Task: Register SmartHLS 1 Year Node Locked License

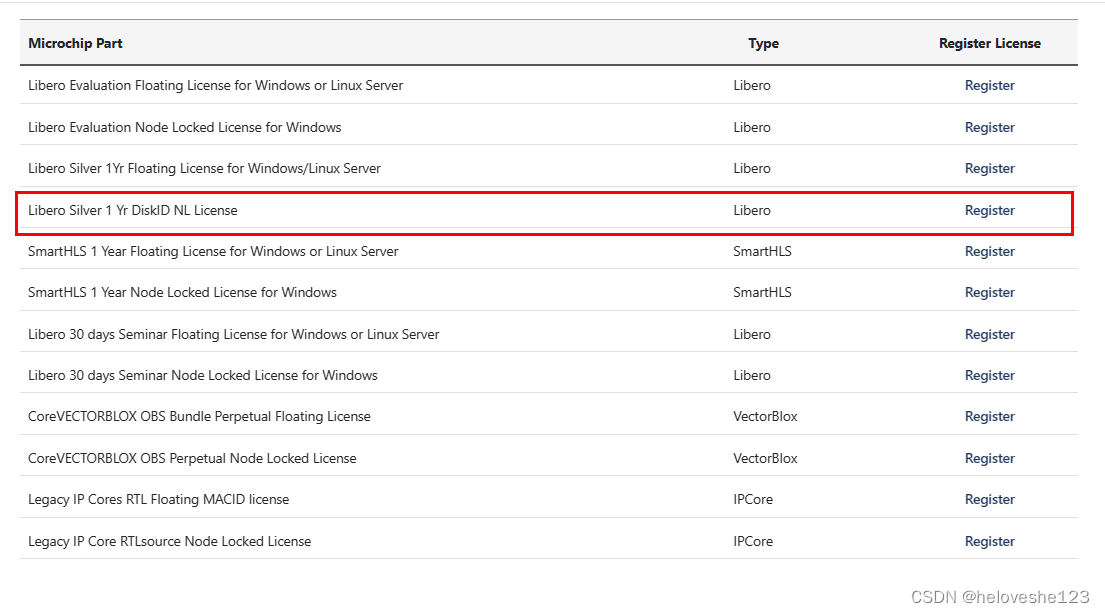Action: click(989, 292)
